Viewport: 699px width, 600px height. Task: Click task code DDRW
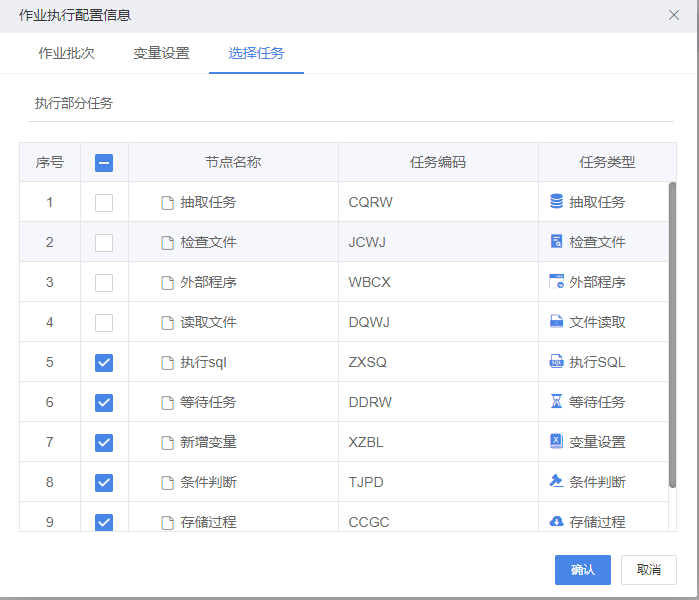point(370,402)
